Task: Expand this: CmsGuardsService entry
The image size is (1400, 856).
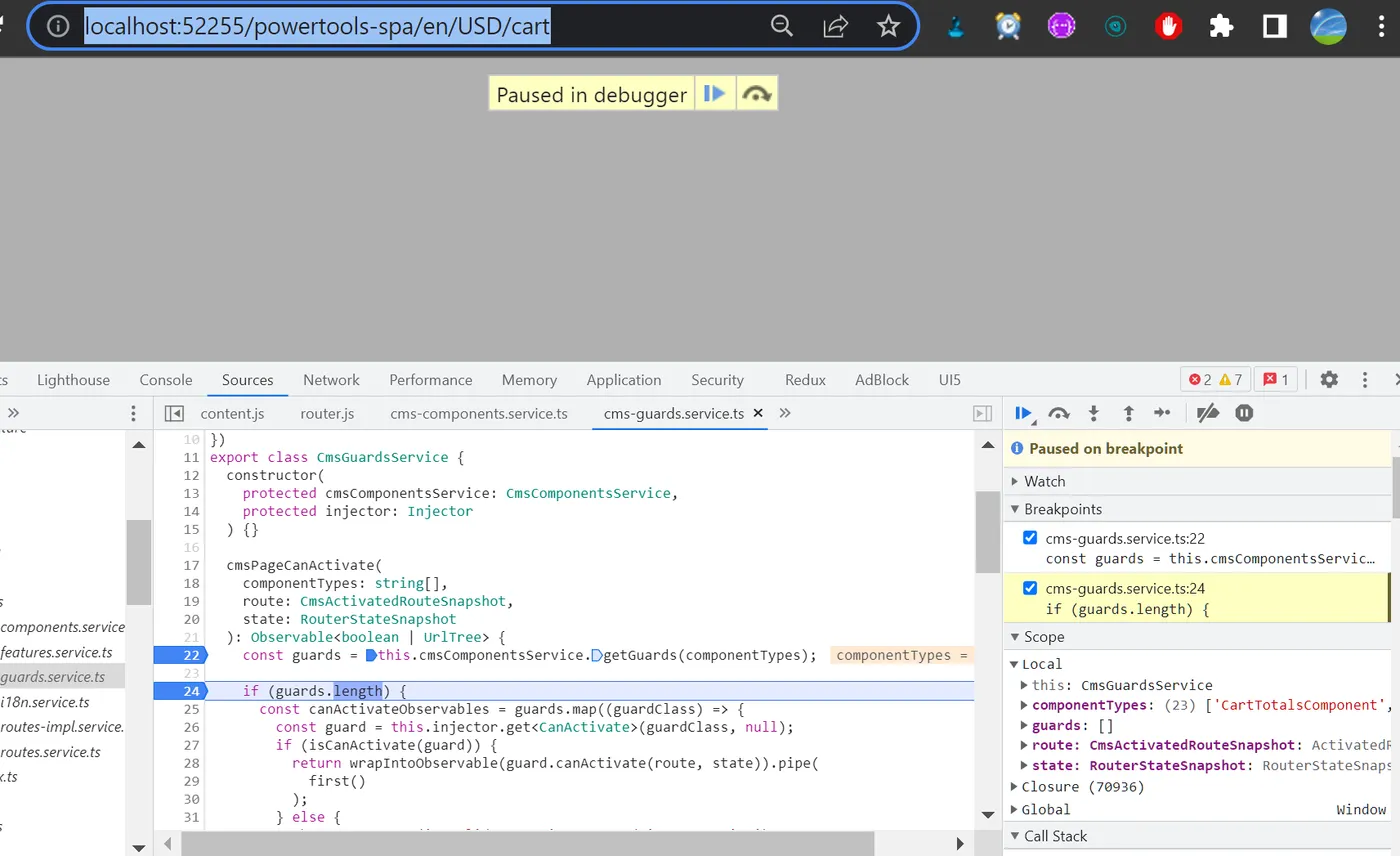Action: 1024,685
